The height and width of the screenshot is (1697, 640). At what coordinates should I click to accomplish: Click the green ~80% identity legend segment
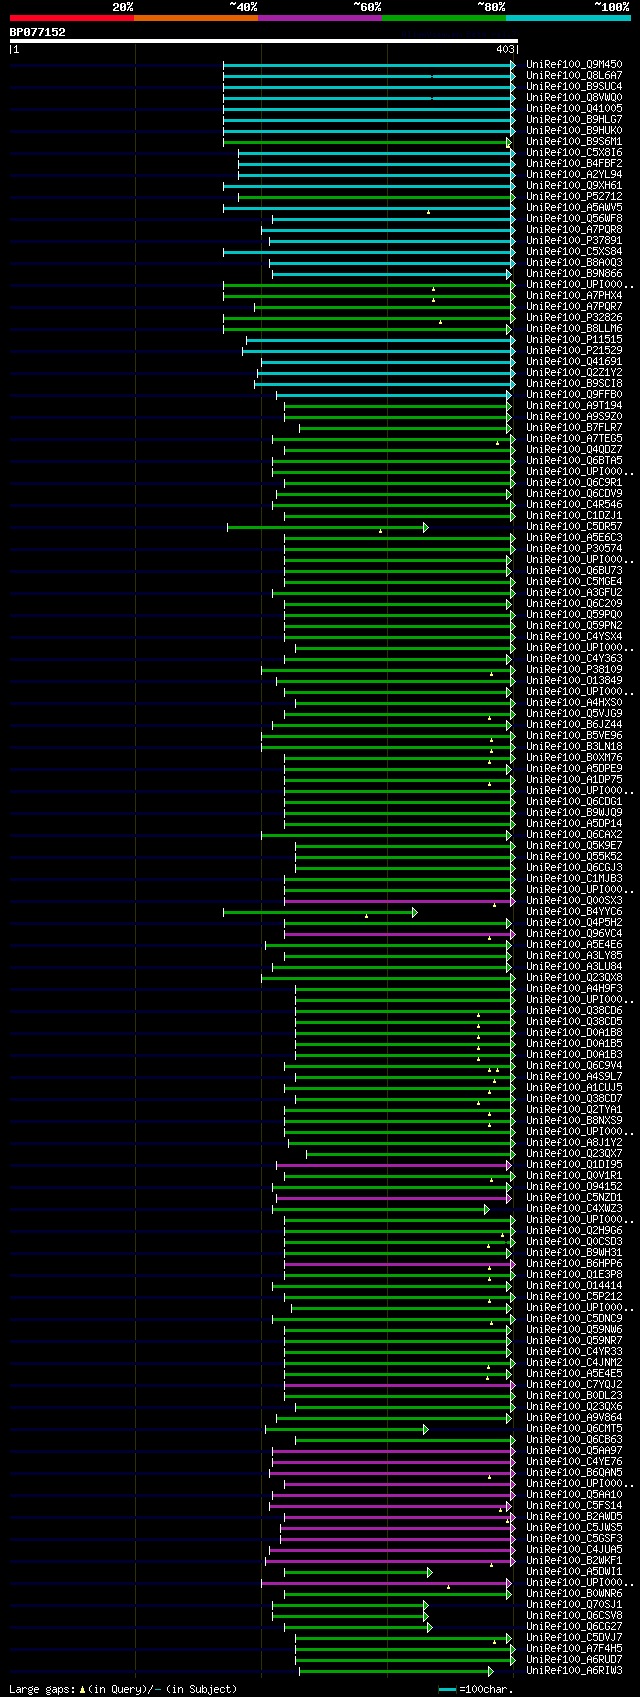(444, 18)
